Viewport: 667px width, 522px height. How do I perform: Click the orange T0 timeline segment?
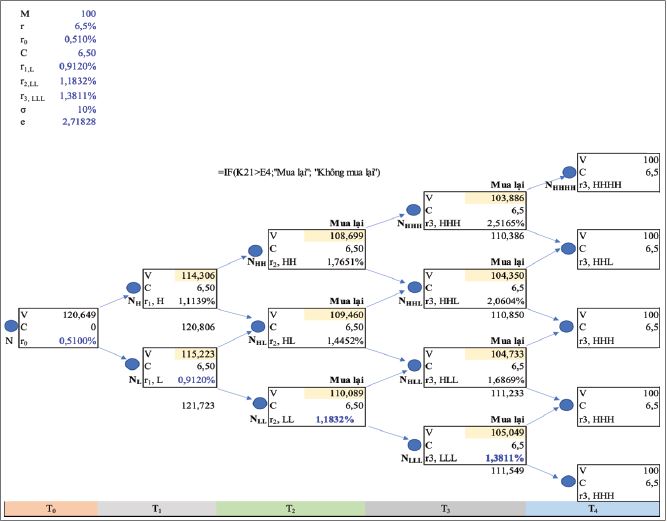(x=50, y=509)
